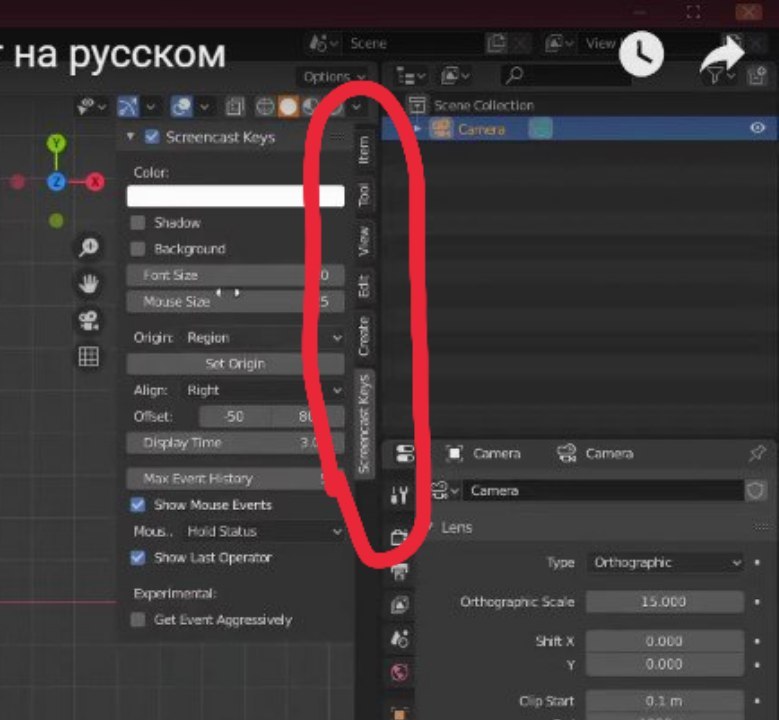The height and width of the screenshot is (720, 779).
Task: Open Render properties tab icon
Action: [399, 536]
